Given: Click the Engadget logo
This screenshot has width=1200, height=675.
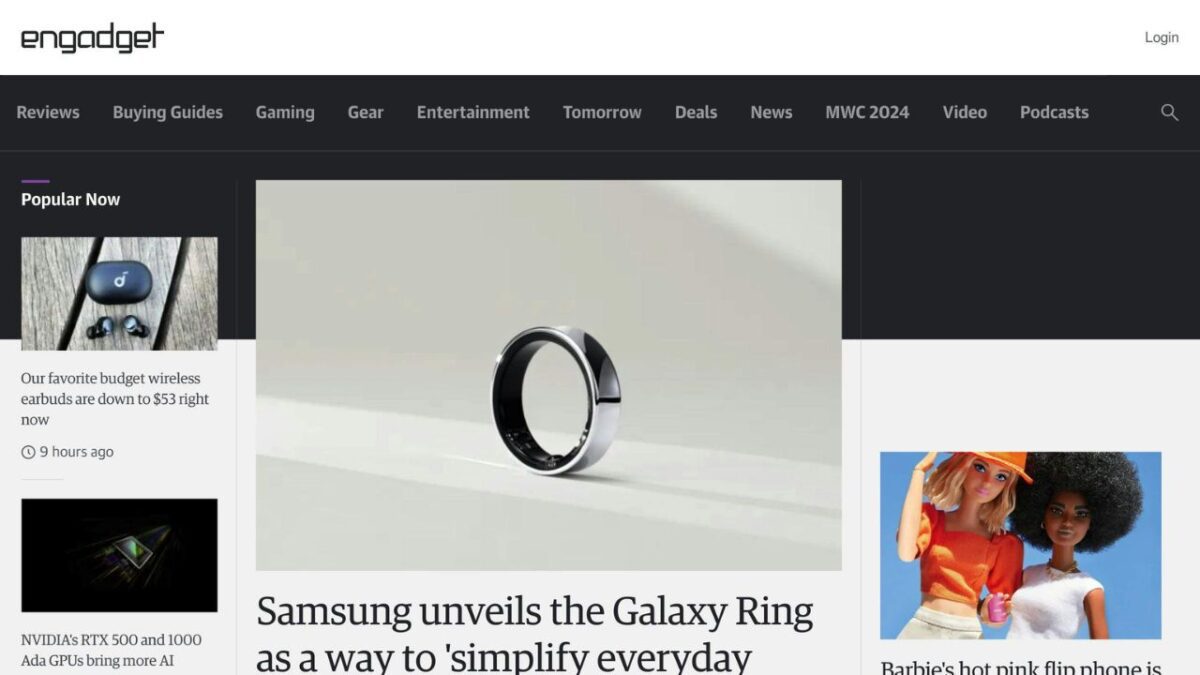Looking at the screenshot, I should tap(92, 38).
